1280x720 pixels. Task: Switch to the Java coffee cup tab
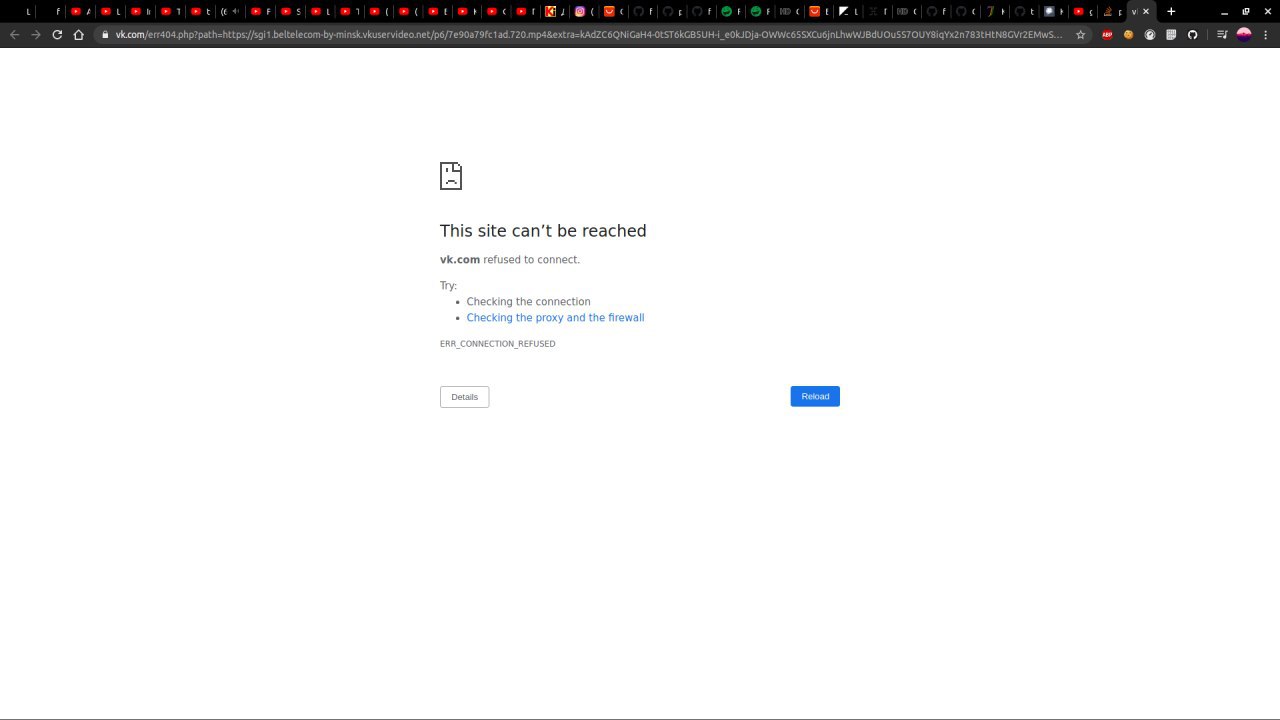pos(1111,11)
